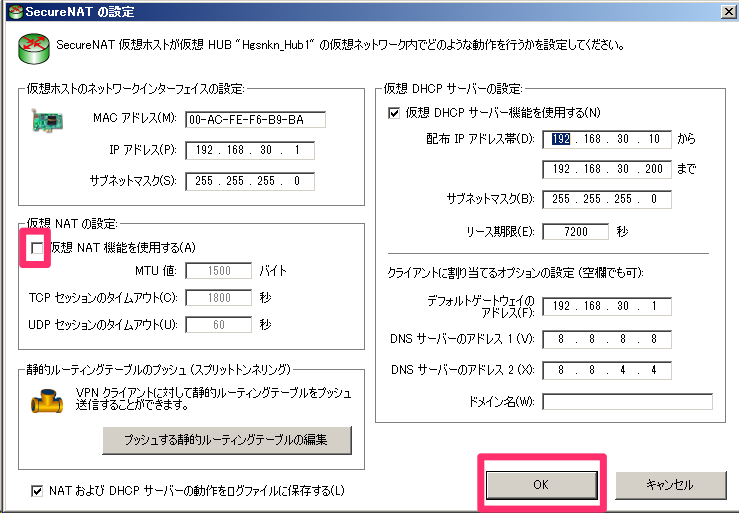Click the 仮想 DHCP サーバーの設定 group label
The height and width of the screenshot is (513, 739).
point(452,89)
